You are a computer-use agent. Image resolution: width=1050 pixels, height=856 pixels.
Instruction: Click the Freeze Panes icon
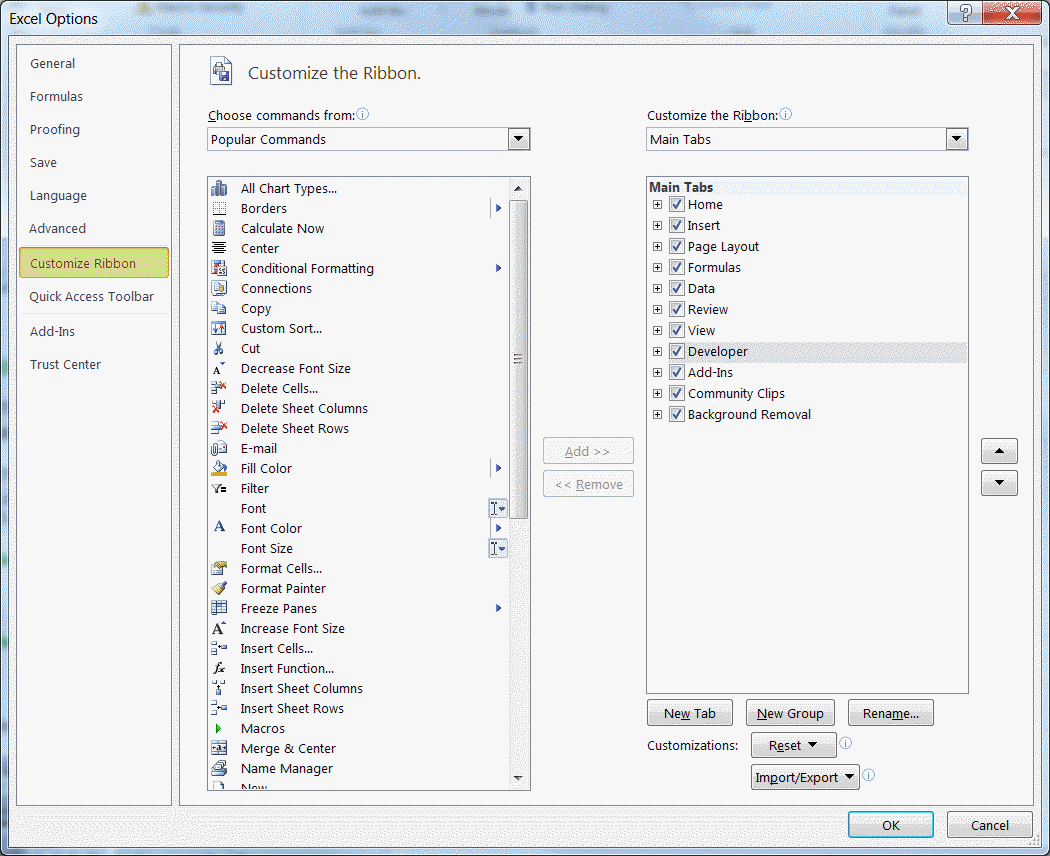pos(219,608)
